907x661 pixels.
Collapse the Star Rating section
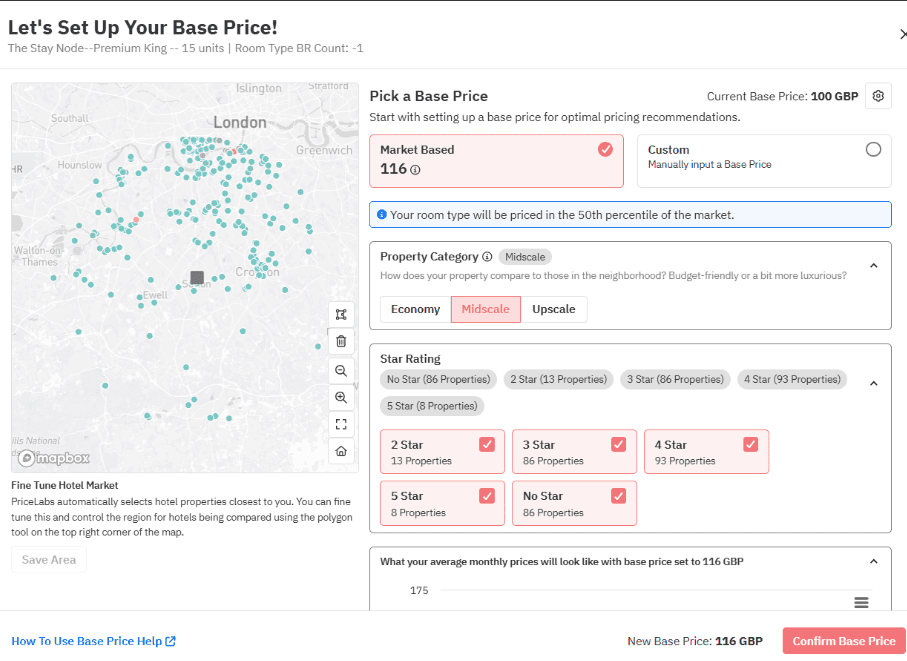[873, 383]
